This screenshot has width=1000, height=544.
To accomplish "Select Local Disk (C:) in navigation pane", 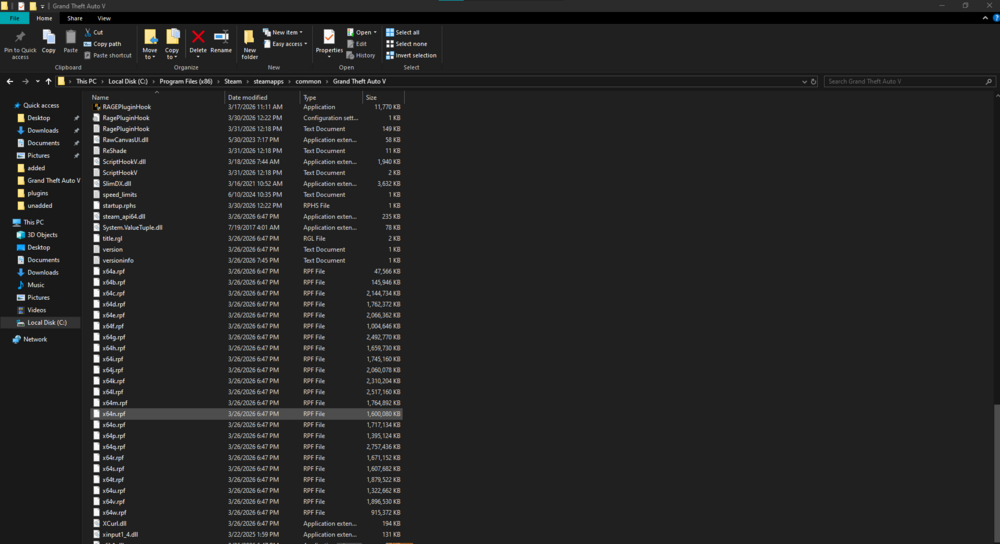I will 47,323.
